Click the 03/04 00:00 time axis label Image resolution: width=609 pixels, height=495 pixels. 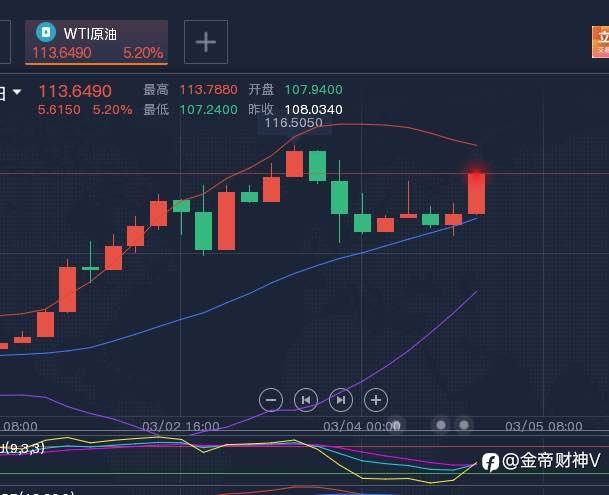(x=362, y=426)
